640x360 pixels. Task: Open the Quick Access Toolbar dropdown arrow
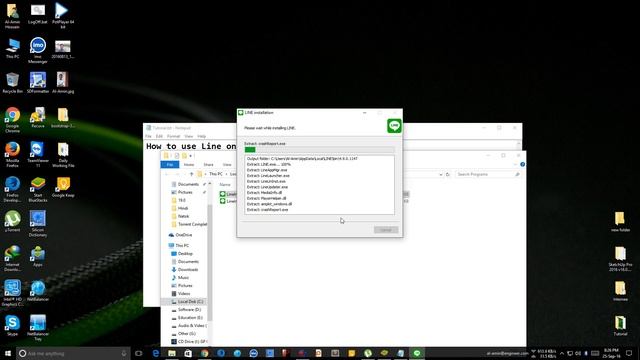point(191,156)
